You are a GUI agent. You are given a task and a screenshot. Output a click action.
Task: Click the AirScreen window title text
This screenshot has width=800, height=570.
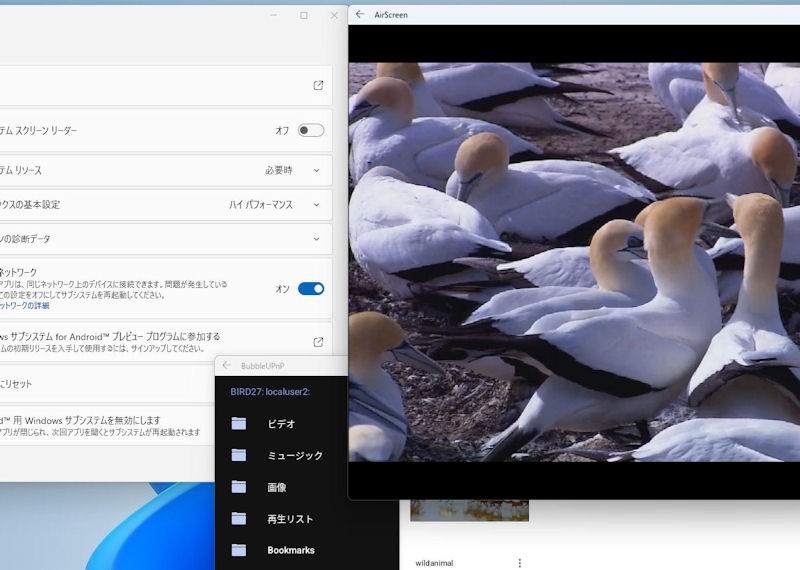(x=391, y=15)
